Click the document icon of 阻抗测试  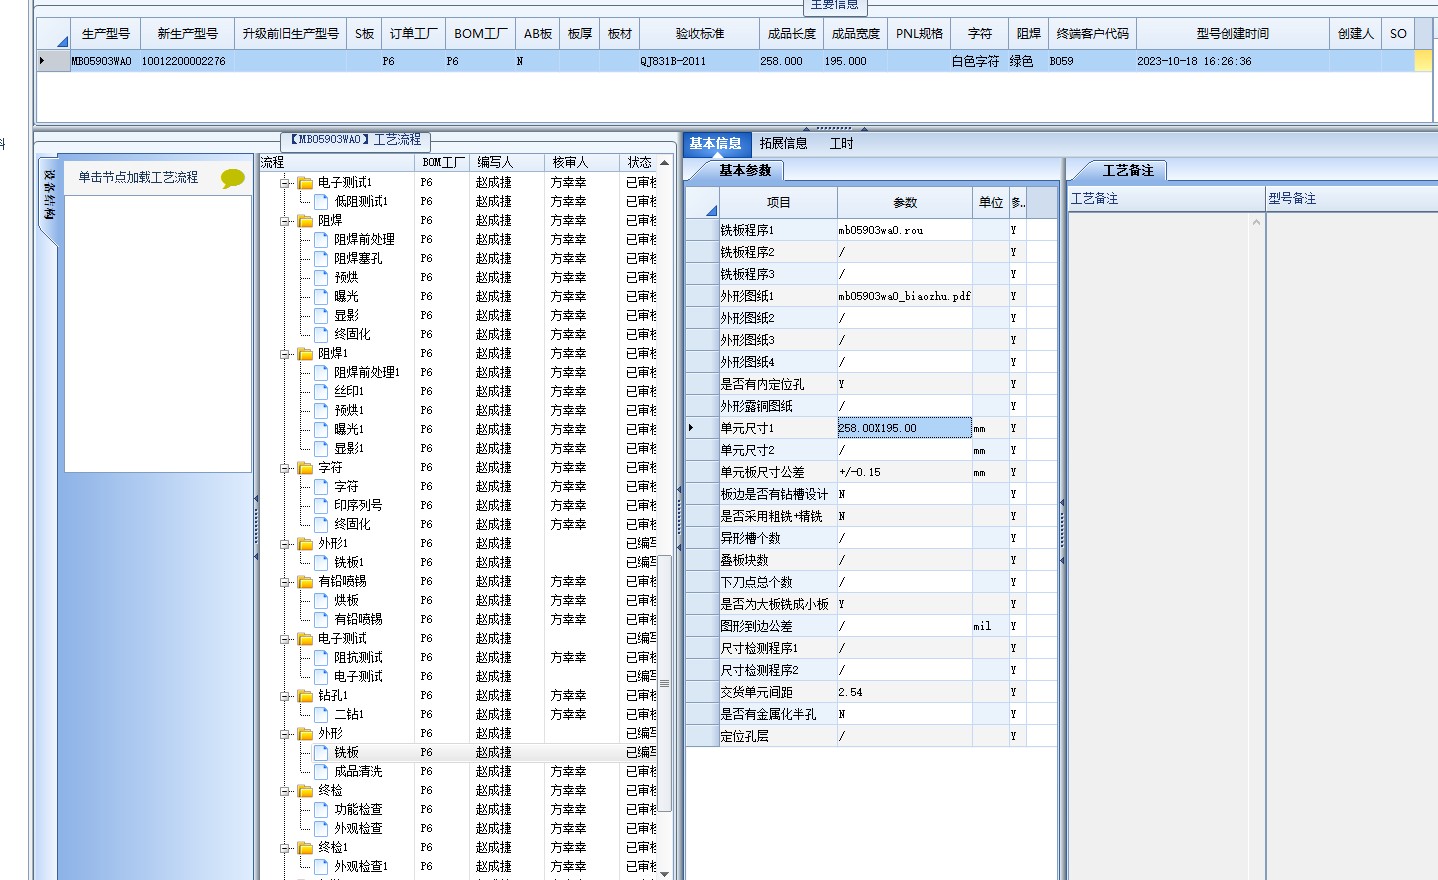point(322,658)
